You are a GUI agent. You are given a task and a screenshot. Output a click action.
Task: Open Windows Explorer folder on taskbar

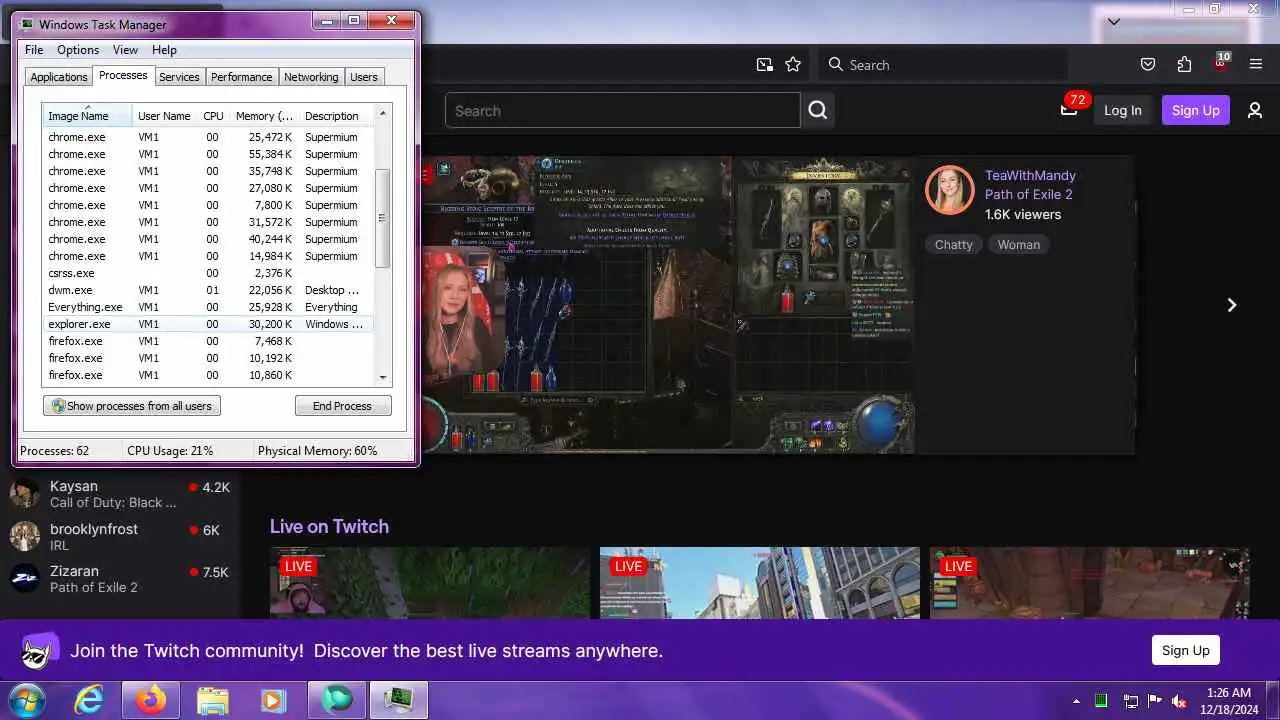pos(213,701)
